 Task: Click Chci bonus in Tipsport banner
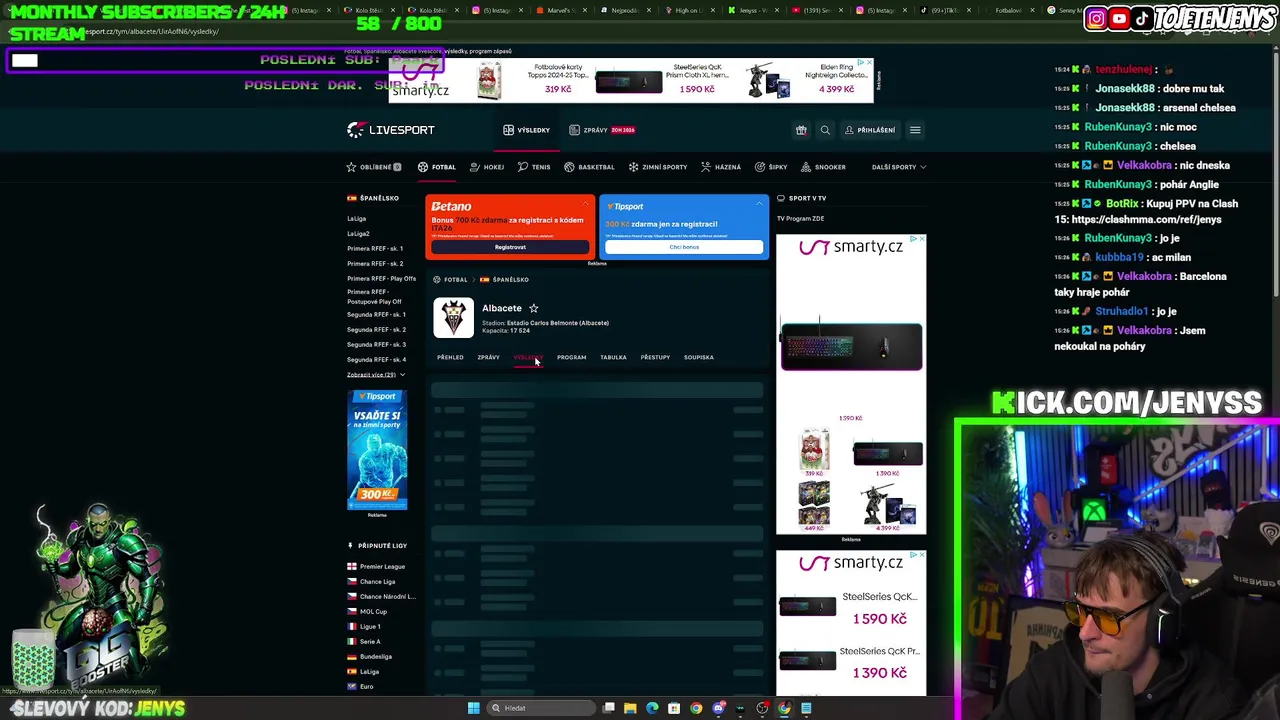tap(684, 247)
